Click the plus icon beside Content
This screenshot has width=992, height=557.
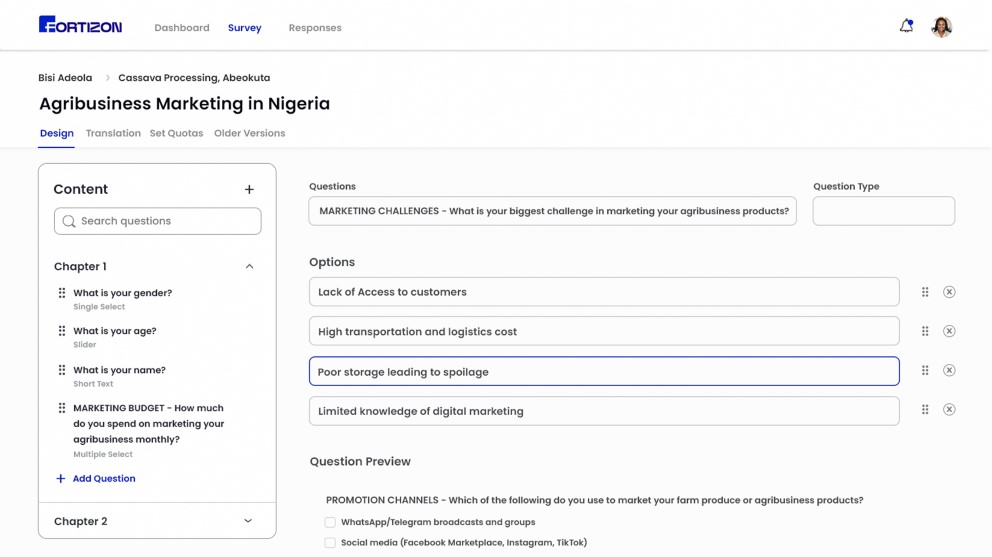(249, 189)
